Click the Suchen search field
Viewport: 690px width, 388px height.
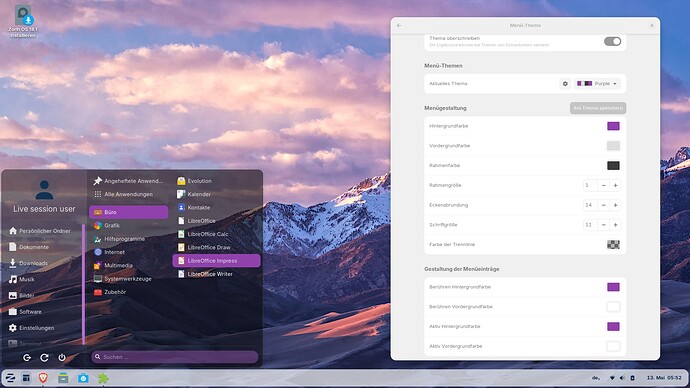tap(175, 357)
